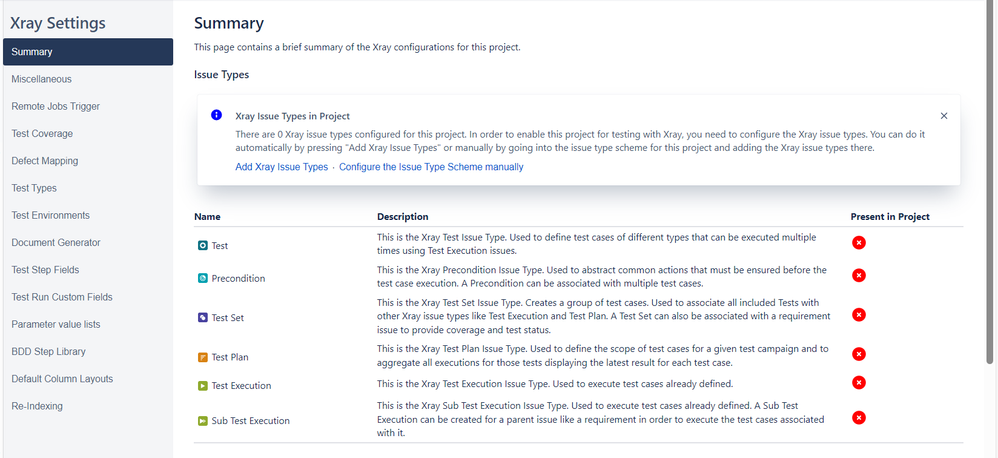Image resolution: width=998 pixels, height=458 pixels.
Task: Click the Xray Settings sidebar heading
Action: pyautogui.click(x=58, y=23)
